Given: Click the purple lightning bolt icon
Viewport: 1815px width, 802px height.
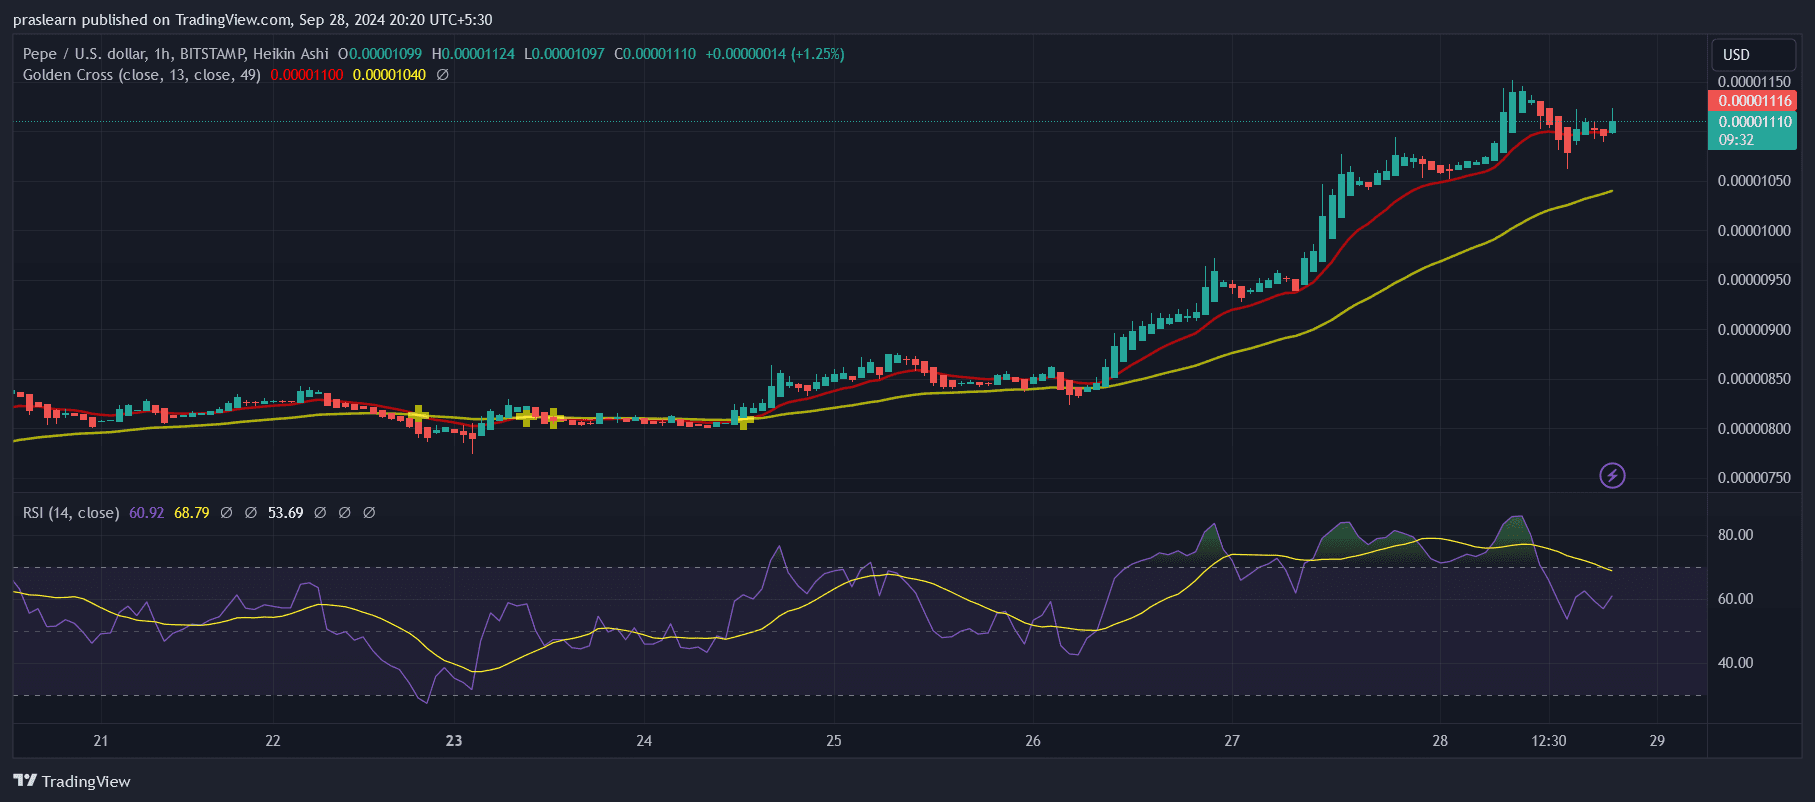Looking at the screenshot, I should click(x=1612, y=476).
